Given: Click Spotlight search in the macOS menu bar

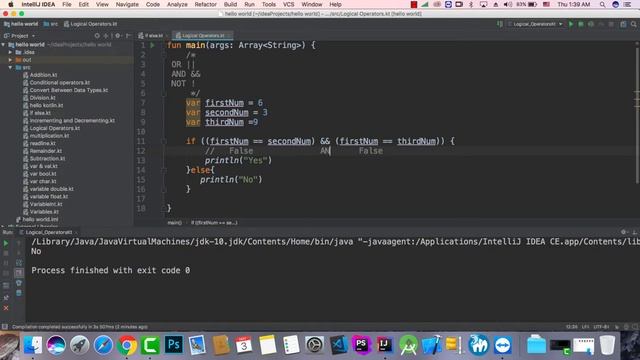Looking at the screenshot, I should click(x=602, y=4).
